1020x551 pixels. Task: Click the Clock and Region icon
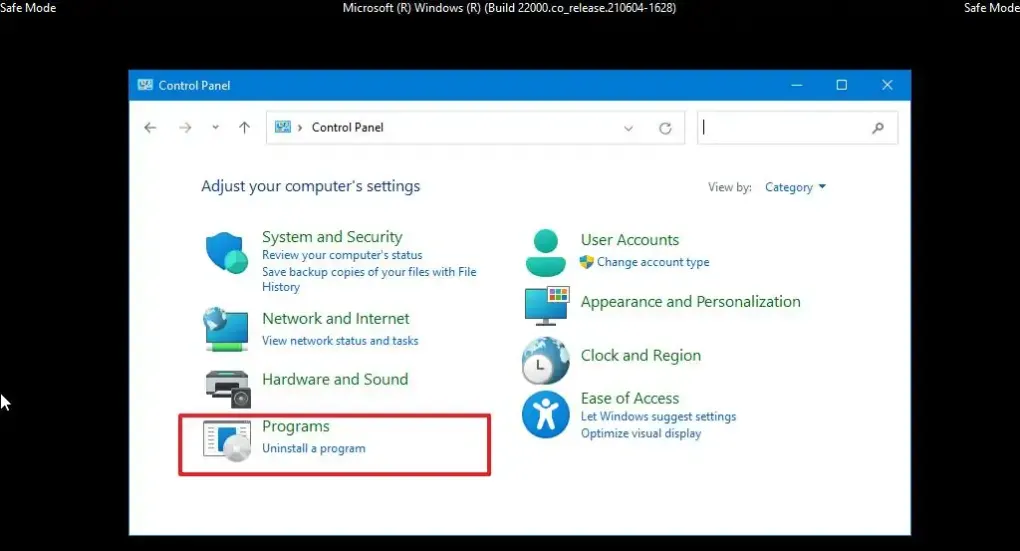click(545, 360)
